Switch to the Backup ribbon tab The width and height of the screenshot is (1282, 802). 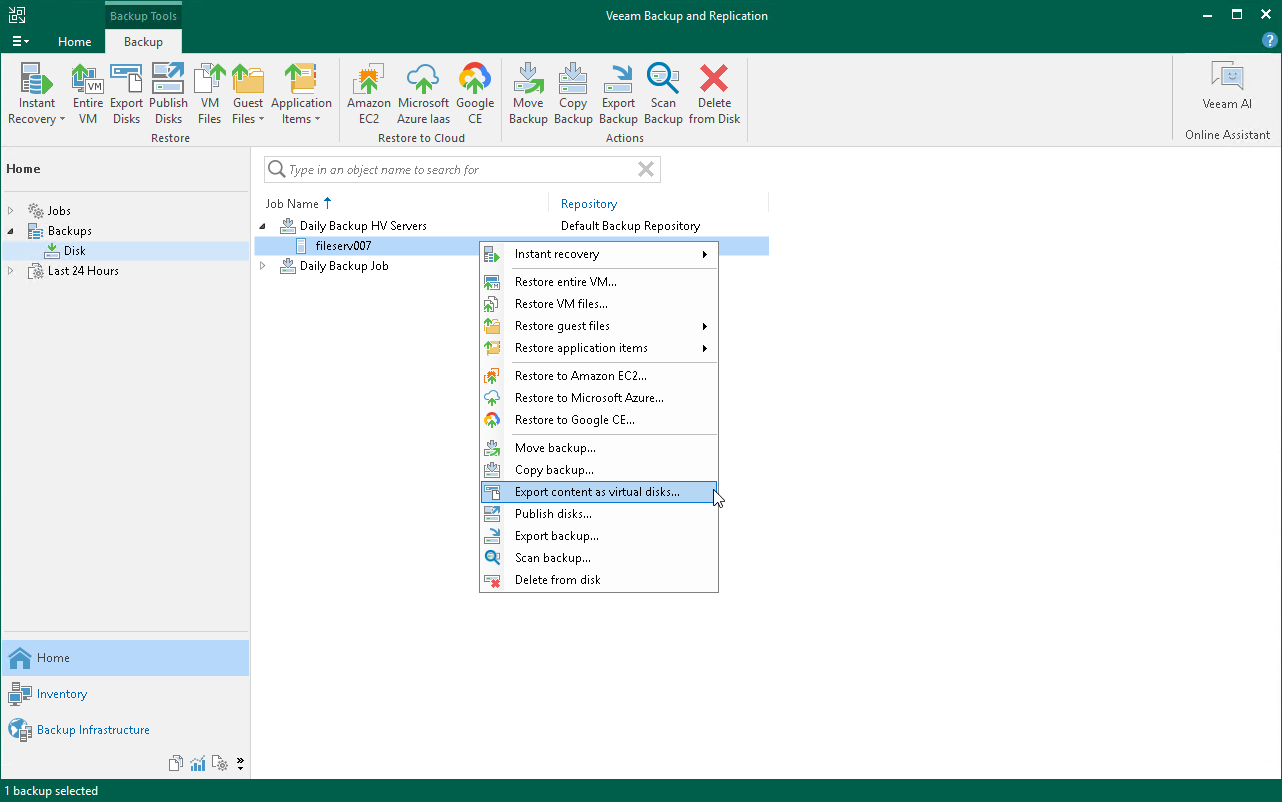click(x=143, y=41)
